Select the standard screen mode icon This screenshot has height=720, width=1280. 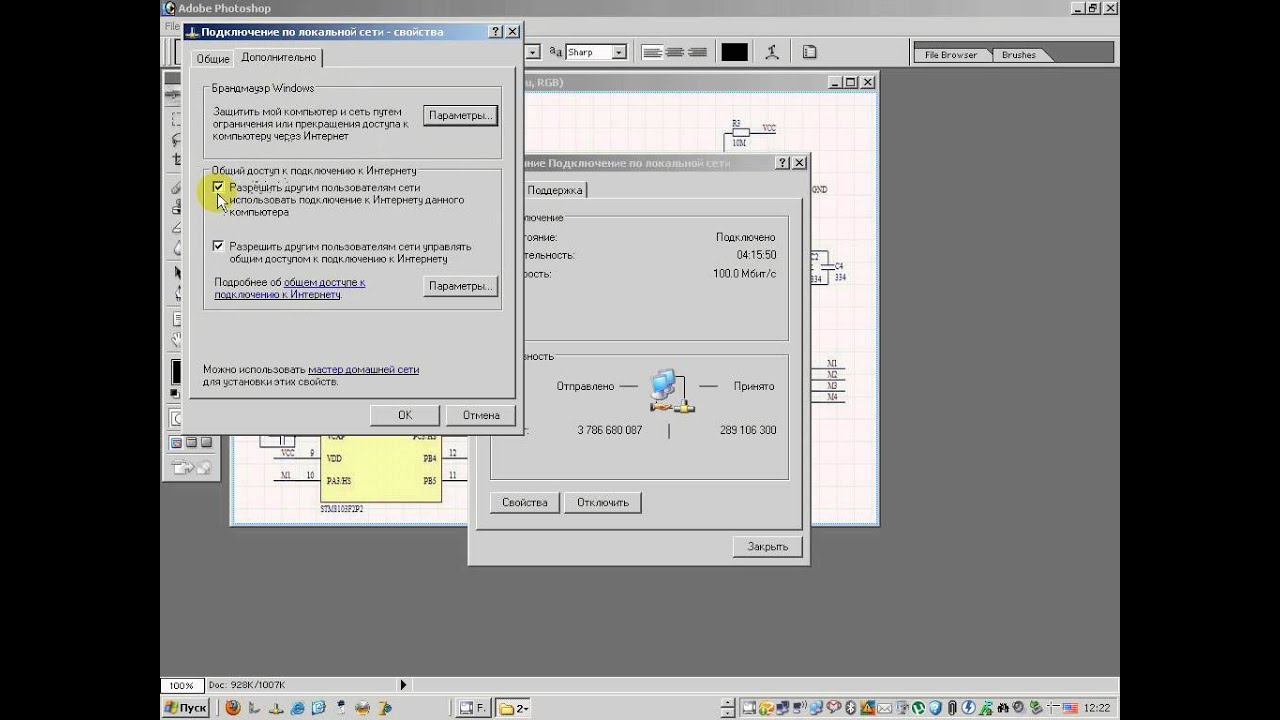pos(176,443)
